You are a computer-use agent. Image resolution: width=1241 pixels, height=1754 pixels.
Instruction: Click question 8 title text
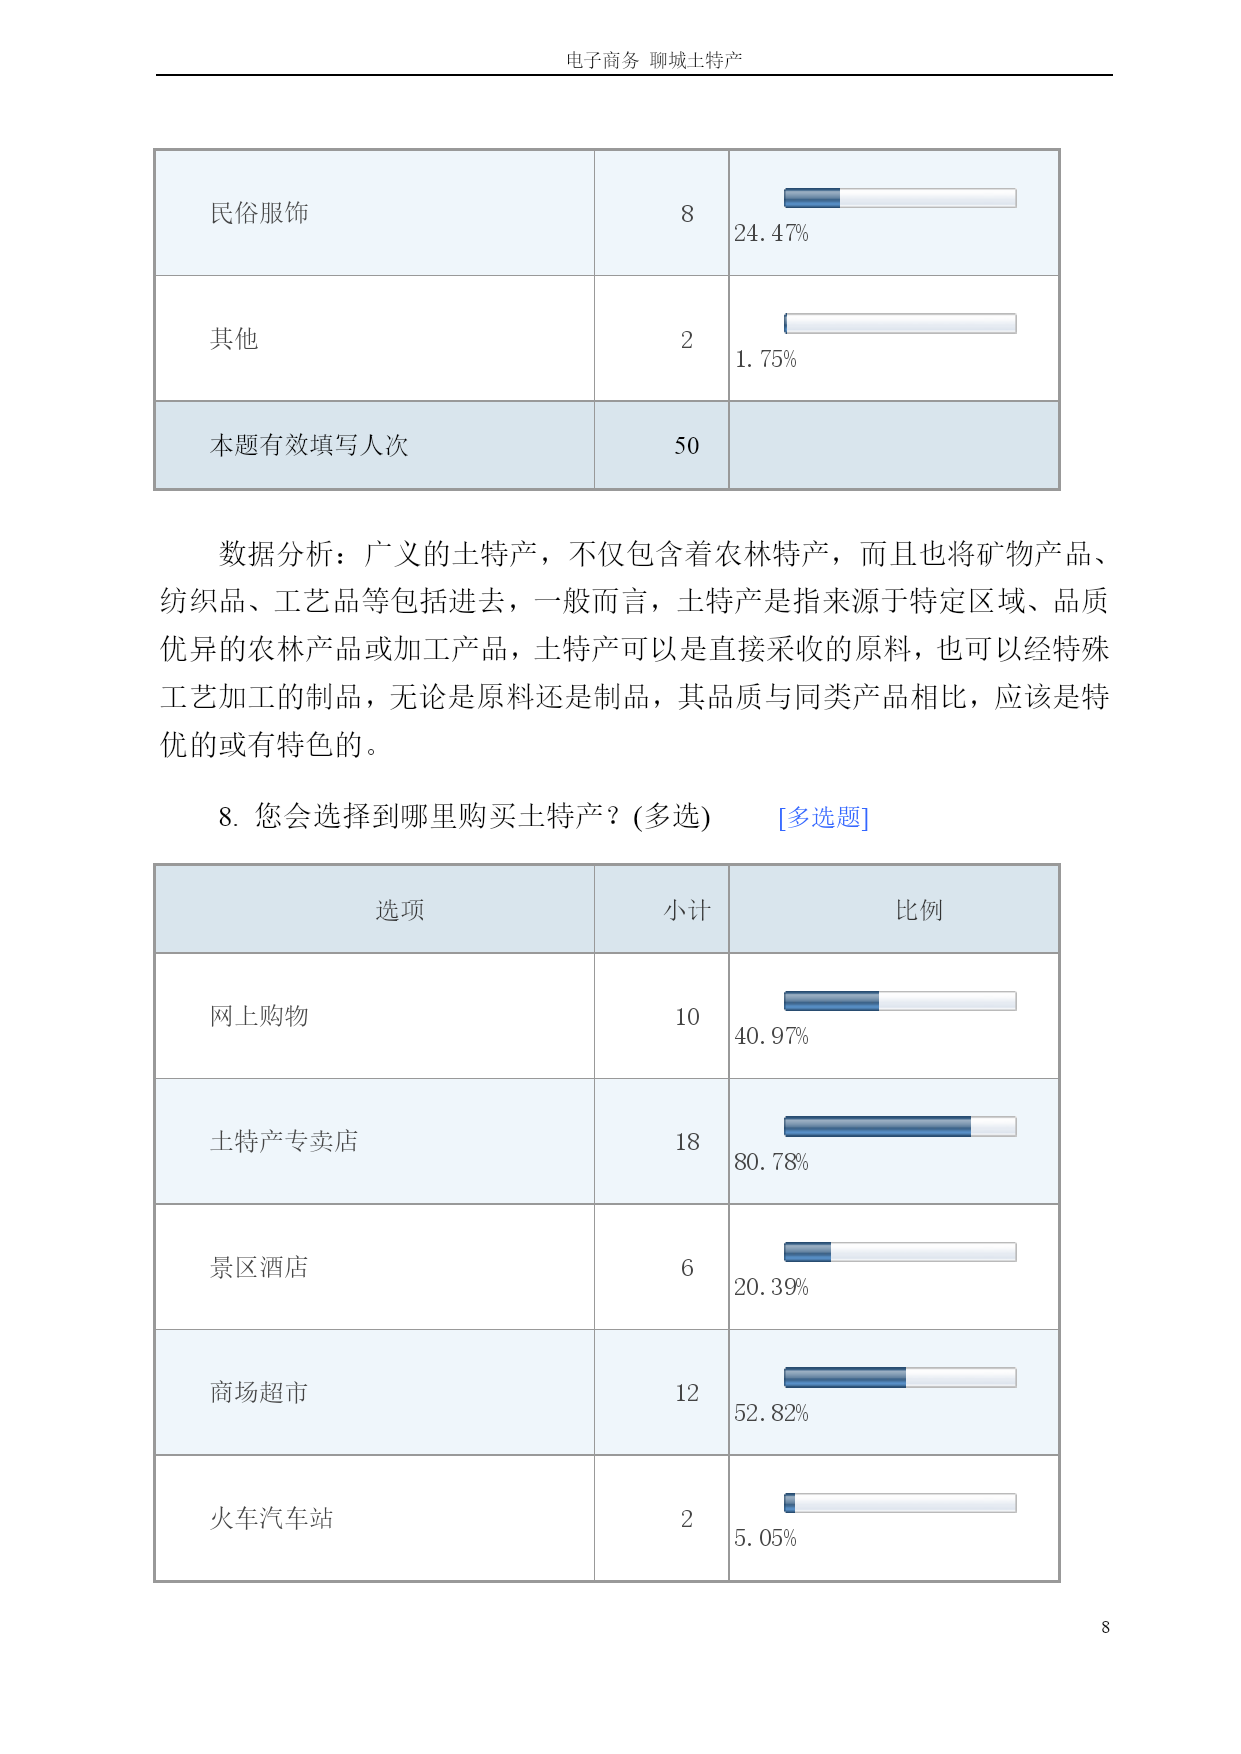click(x=464, y=816)
